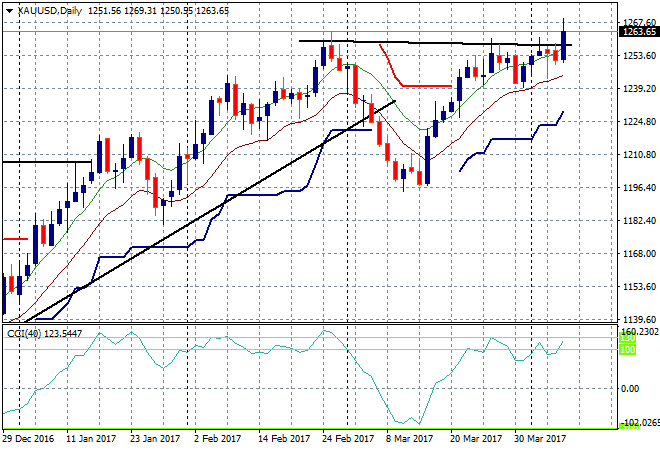Viewport: 660px width, 450px height.
Task: Click the 14 Feb 2017 date label
Action: [x=284, y=439]
